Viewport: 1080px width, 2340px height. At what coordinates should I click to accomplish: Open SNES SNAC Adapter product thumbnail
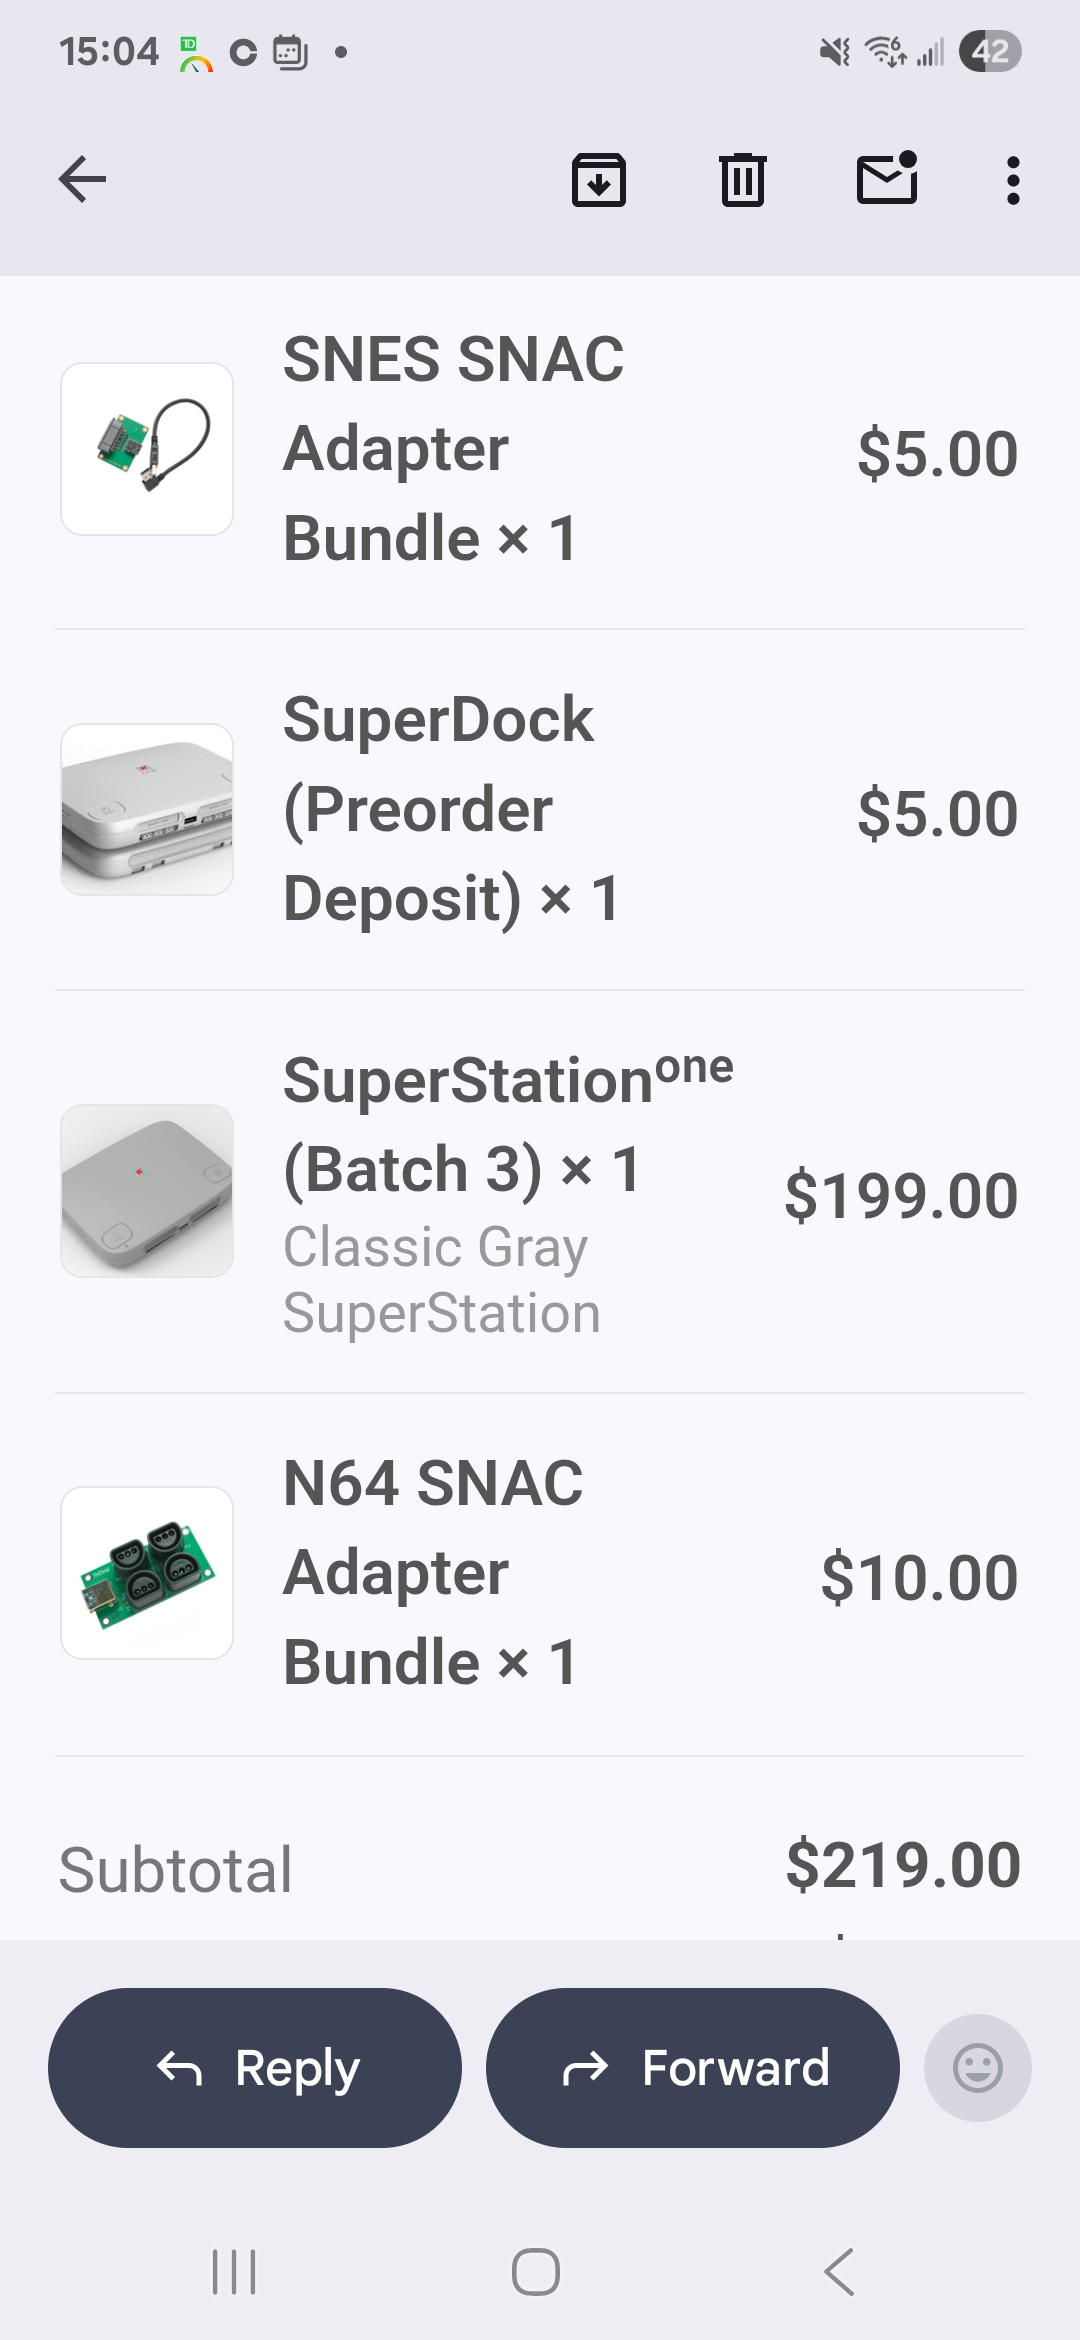pos(147,449)
